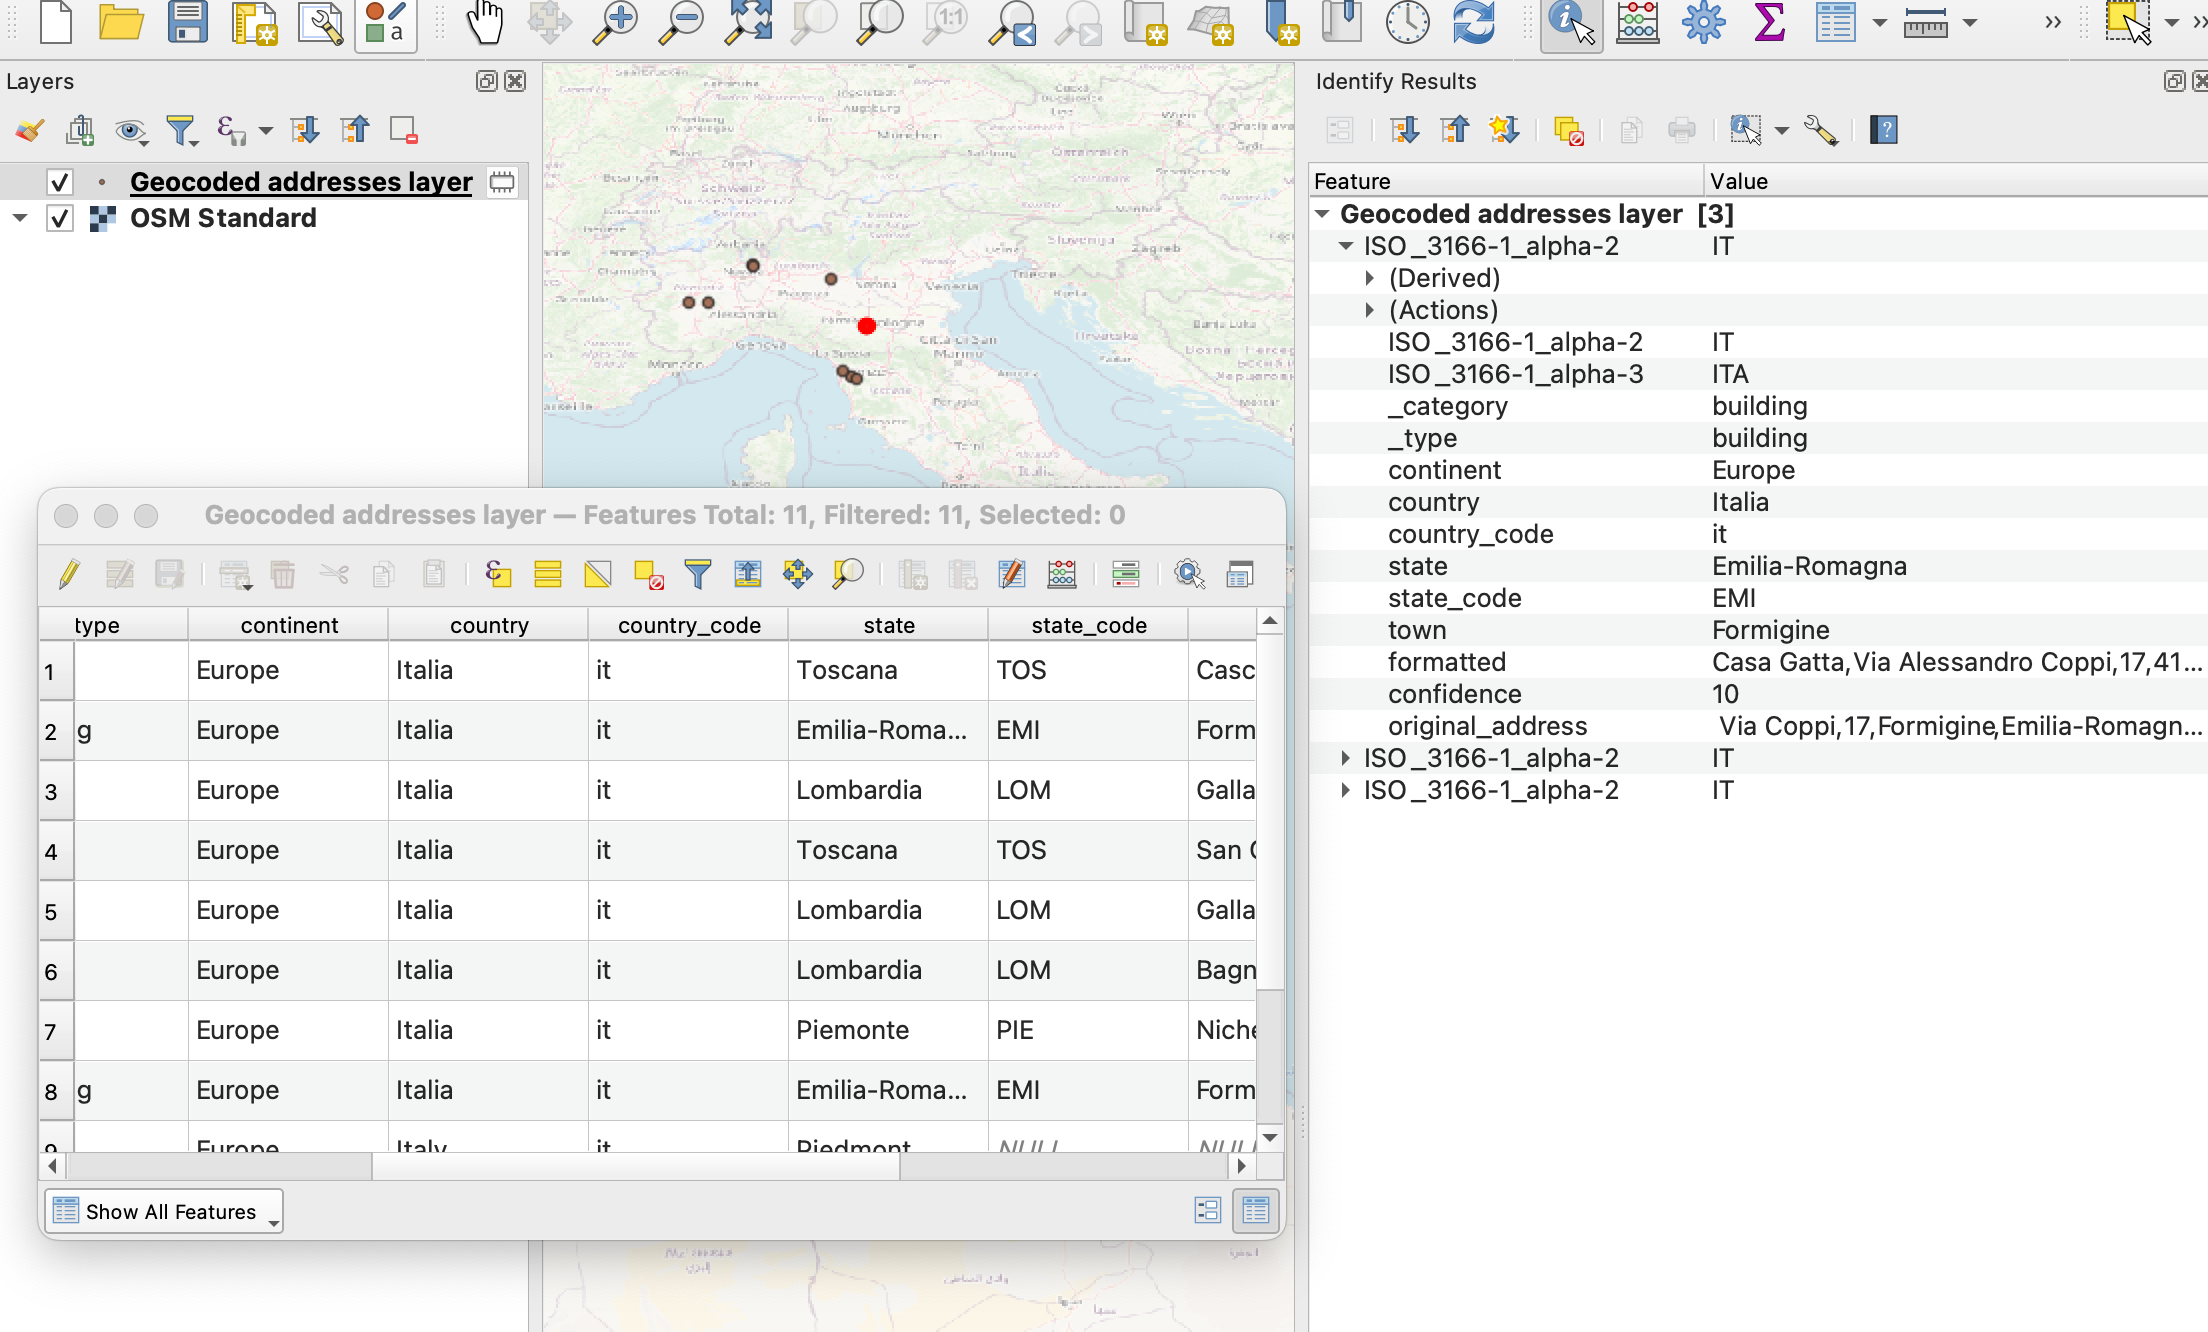Select the Open Field Calculator icon
2208x1332 pixels.
pyautogui.click(x=1060, y=575)
